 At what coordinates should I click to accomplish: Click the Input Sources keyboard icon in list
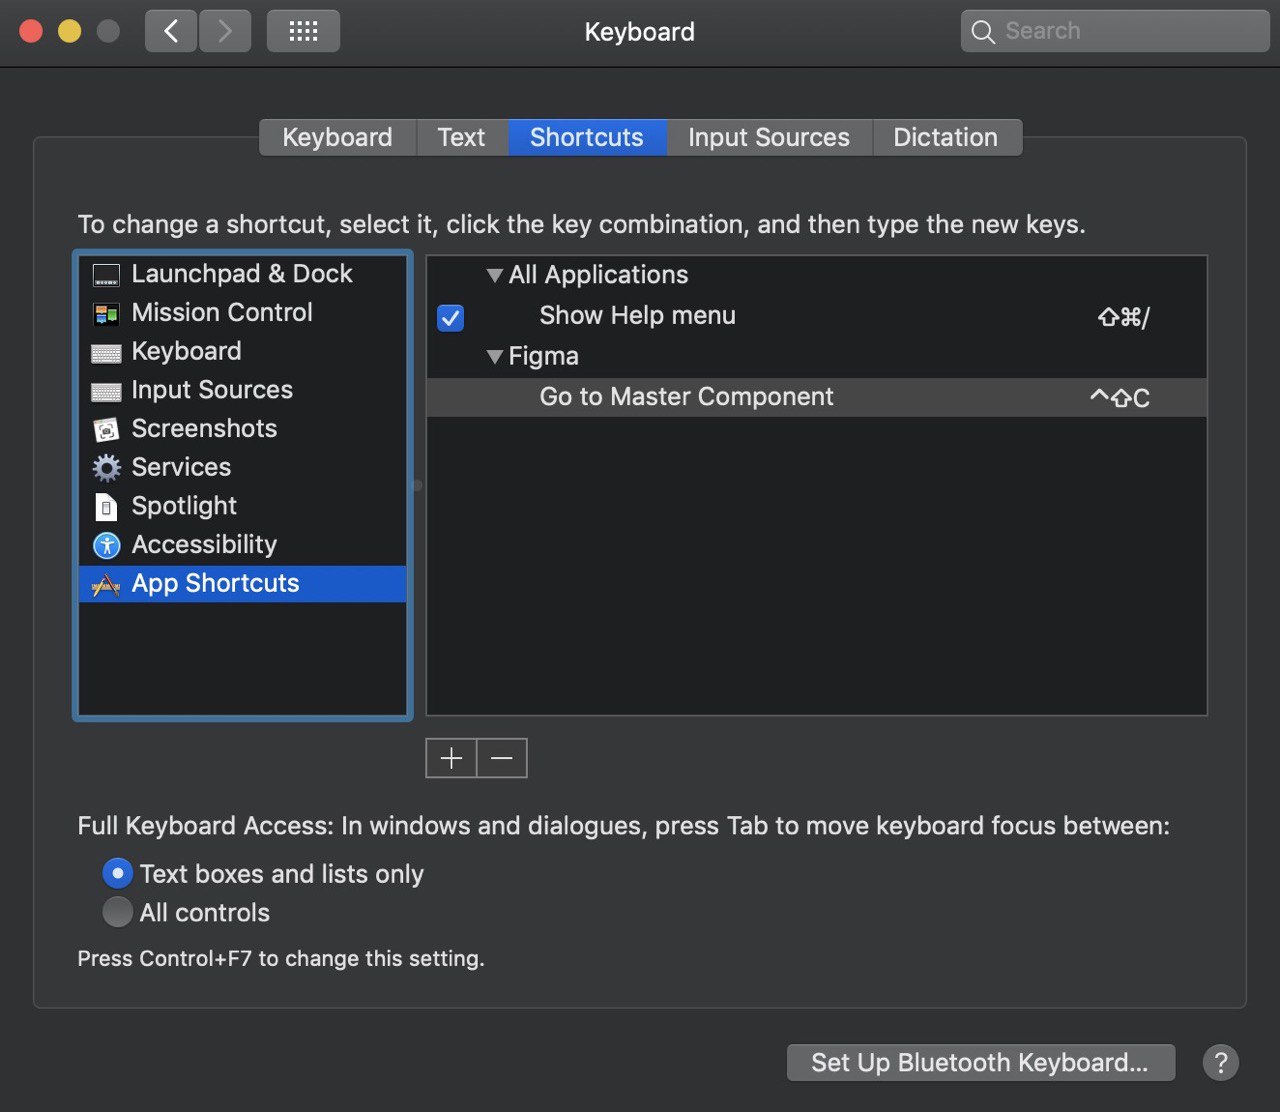pos(106,392)
